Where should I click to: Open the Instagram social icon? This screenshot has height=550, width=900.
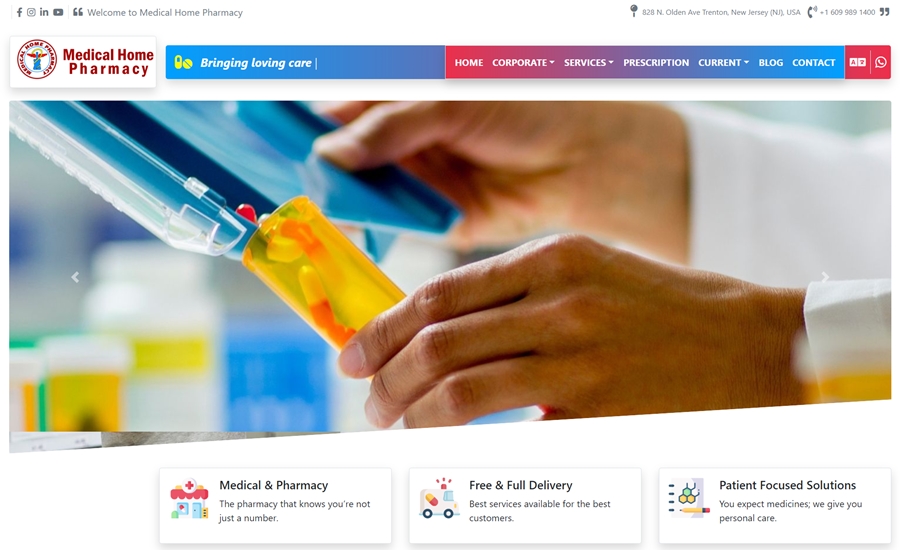click(x=32, y=12)
